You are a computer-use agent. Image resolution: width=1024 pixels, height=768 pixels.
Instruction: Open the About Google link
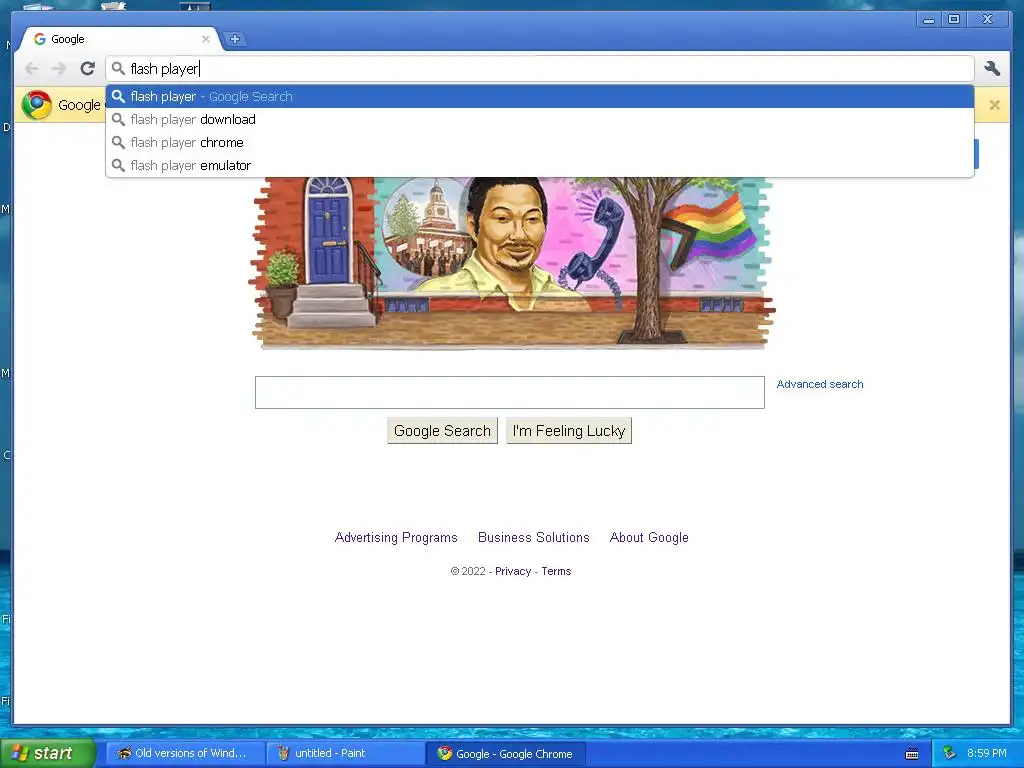pyautogui.click(x=649, y=537)
